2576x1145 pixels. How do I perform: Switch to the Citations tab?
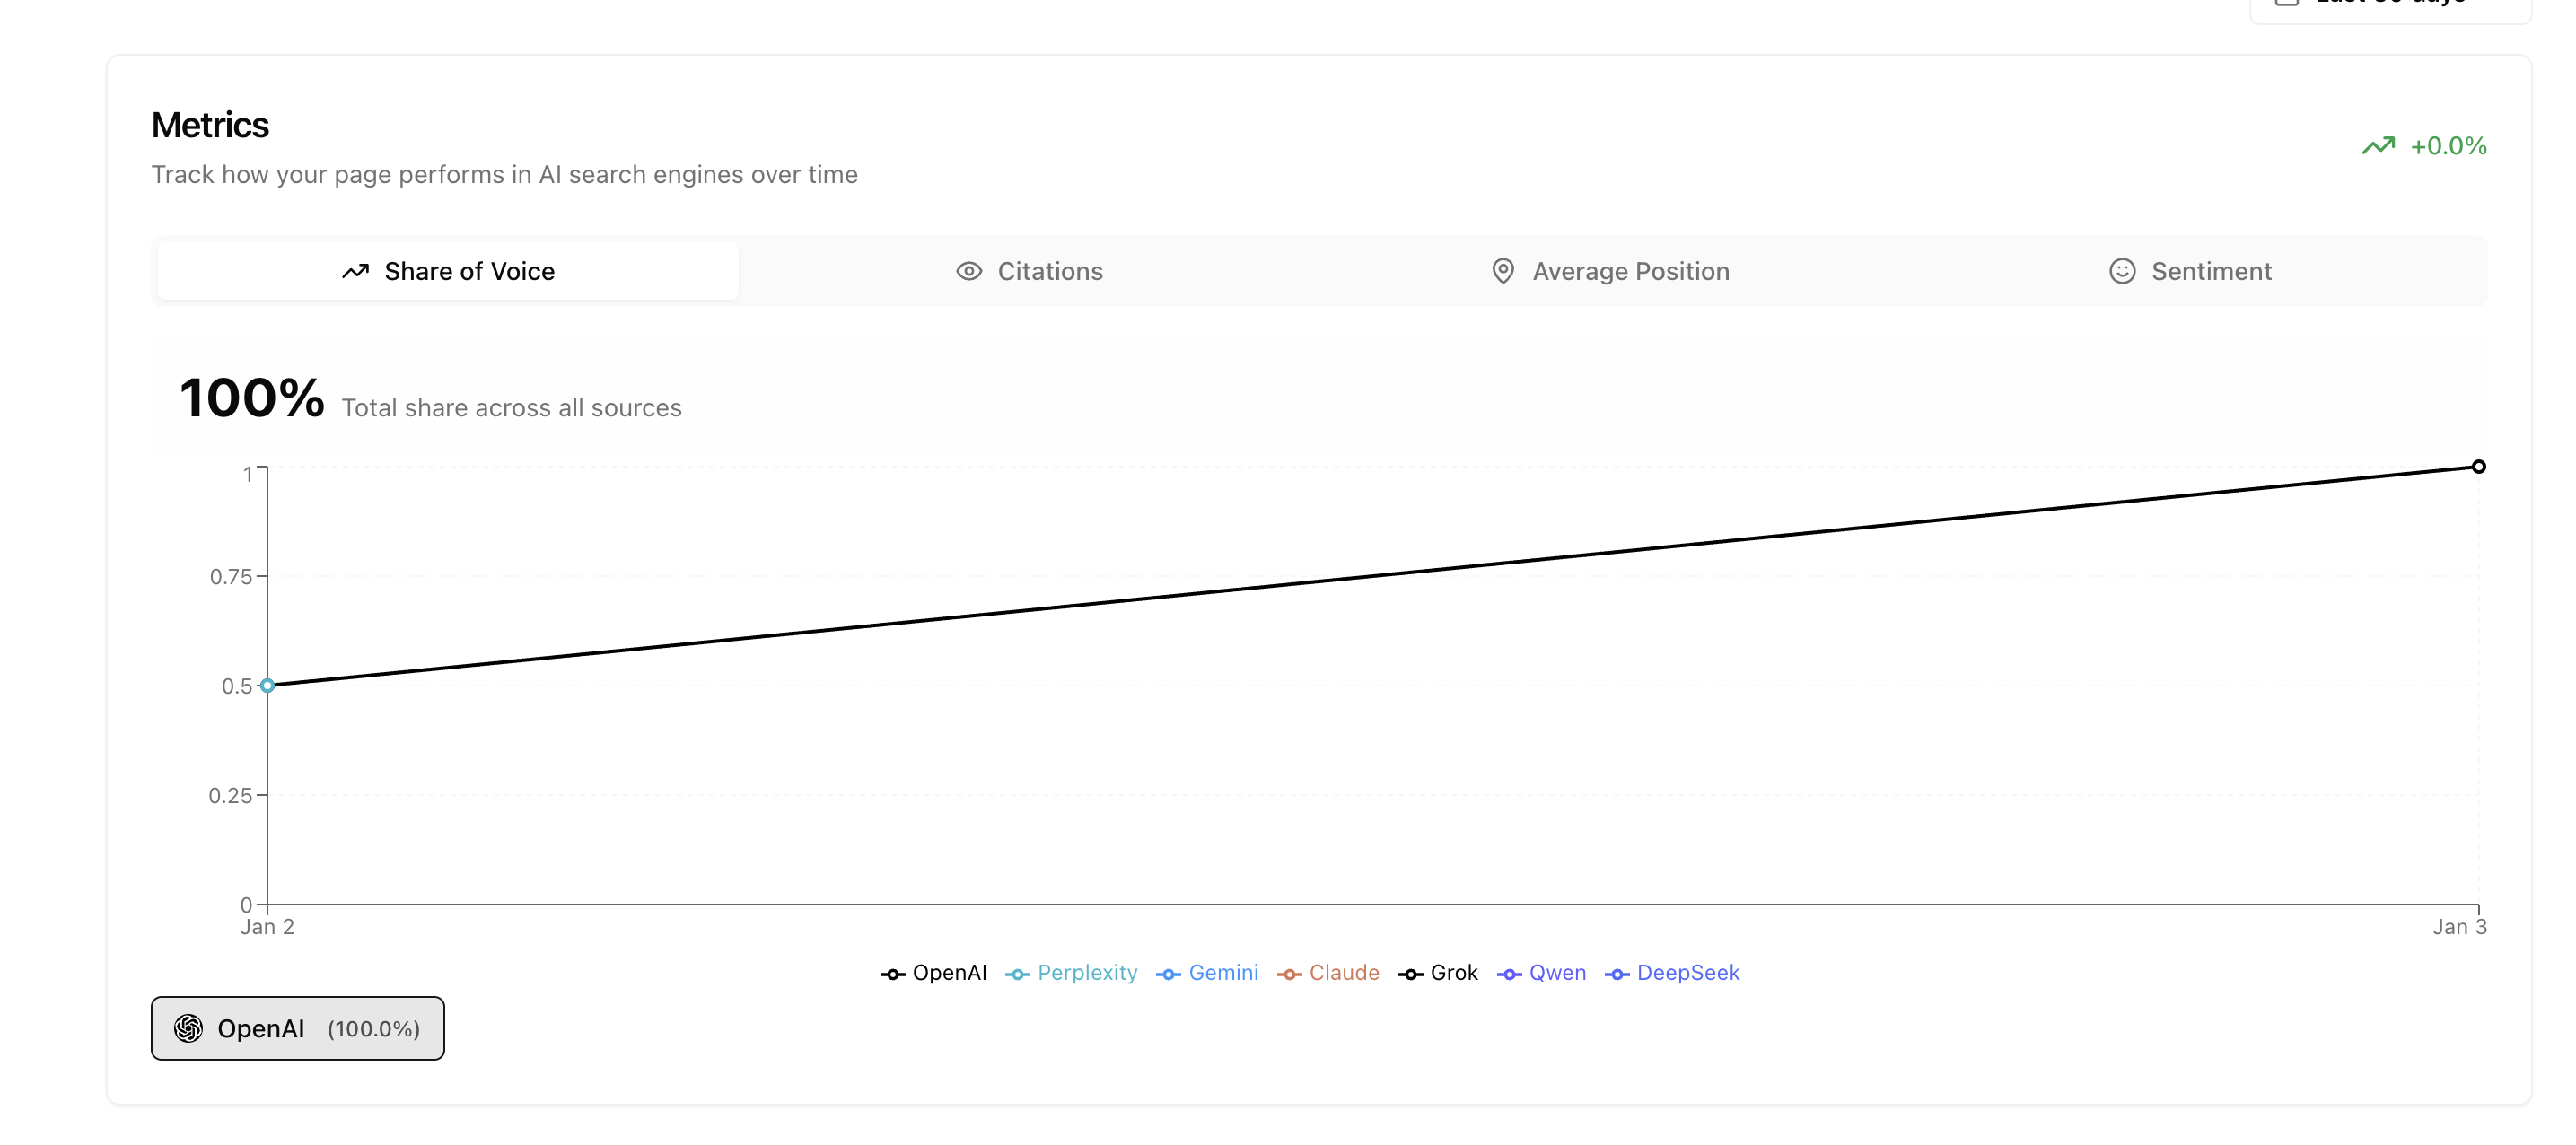point(1030,270)
